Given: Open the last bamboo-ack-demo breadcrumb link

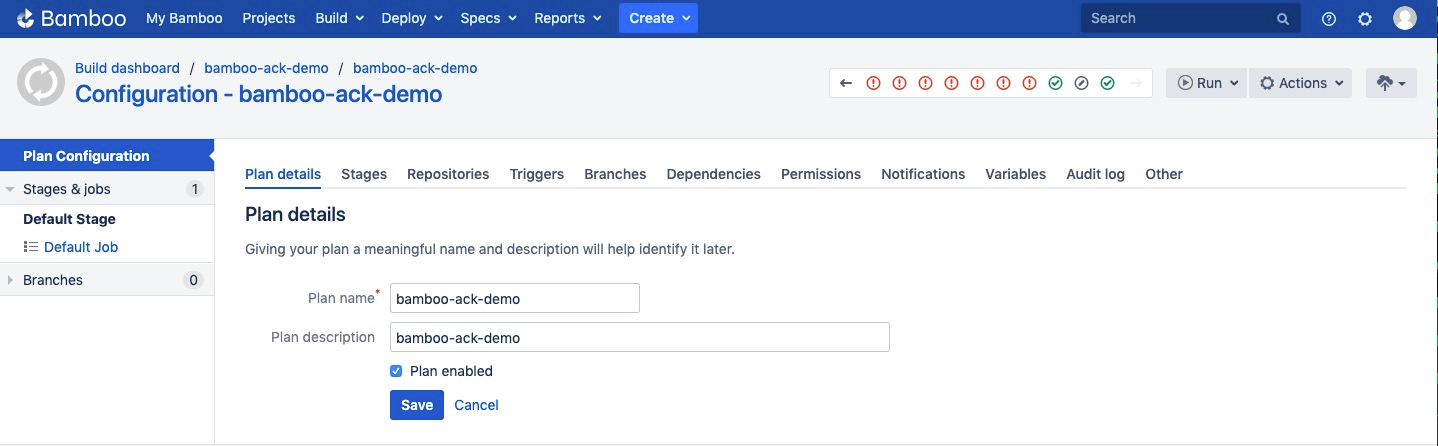Looking at the screenshot, I should [415, 68].
